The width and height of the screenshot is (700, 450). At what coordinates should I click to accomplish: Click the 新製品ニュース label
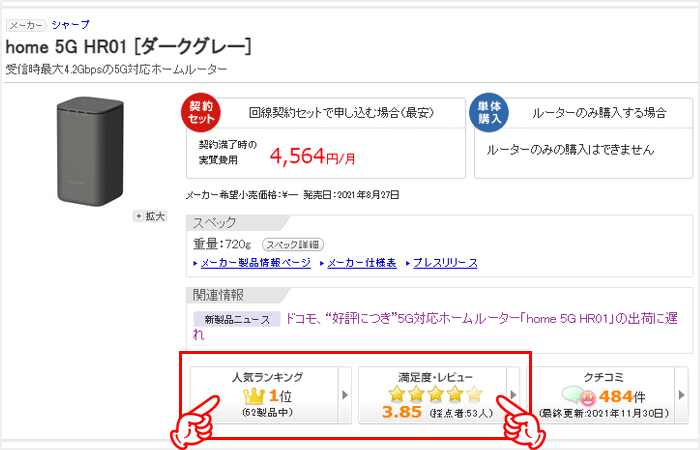coord(237,319)
